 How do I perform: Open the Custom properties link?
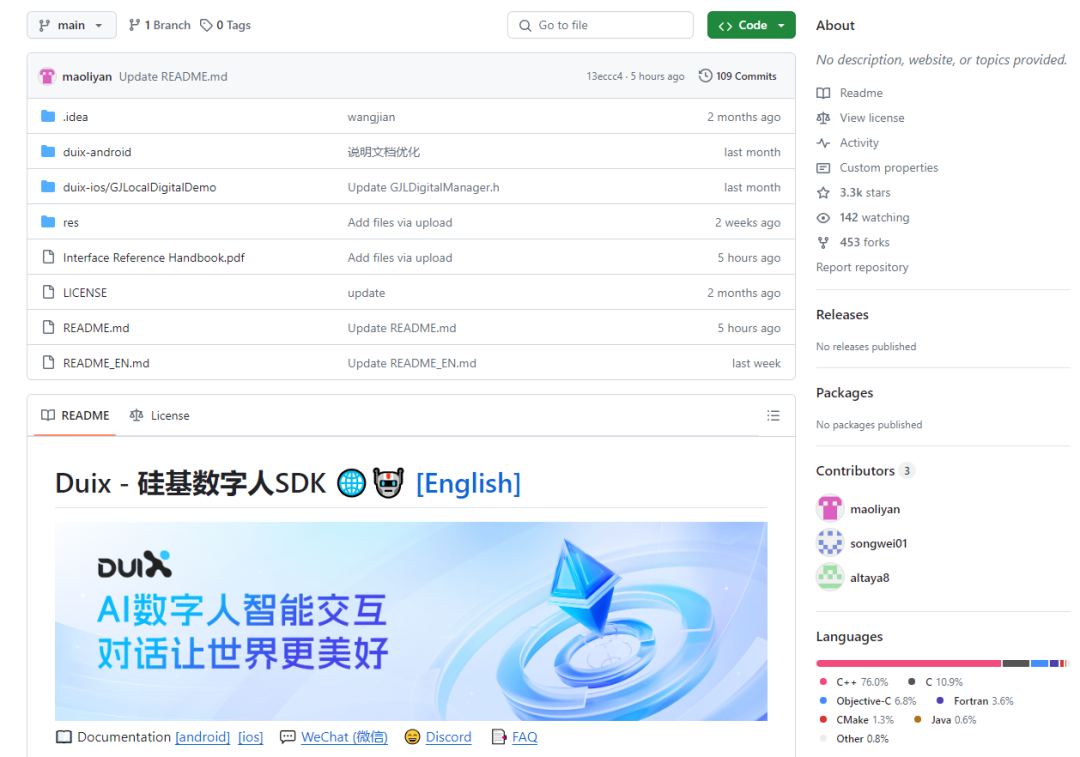click(889, 167)
